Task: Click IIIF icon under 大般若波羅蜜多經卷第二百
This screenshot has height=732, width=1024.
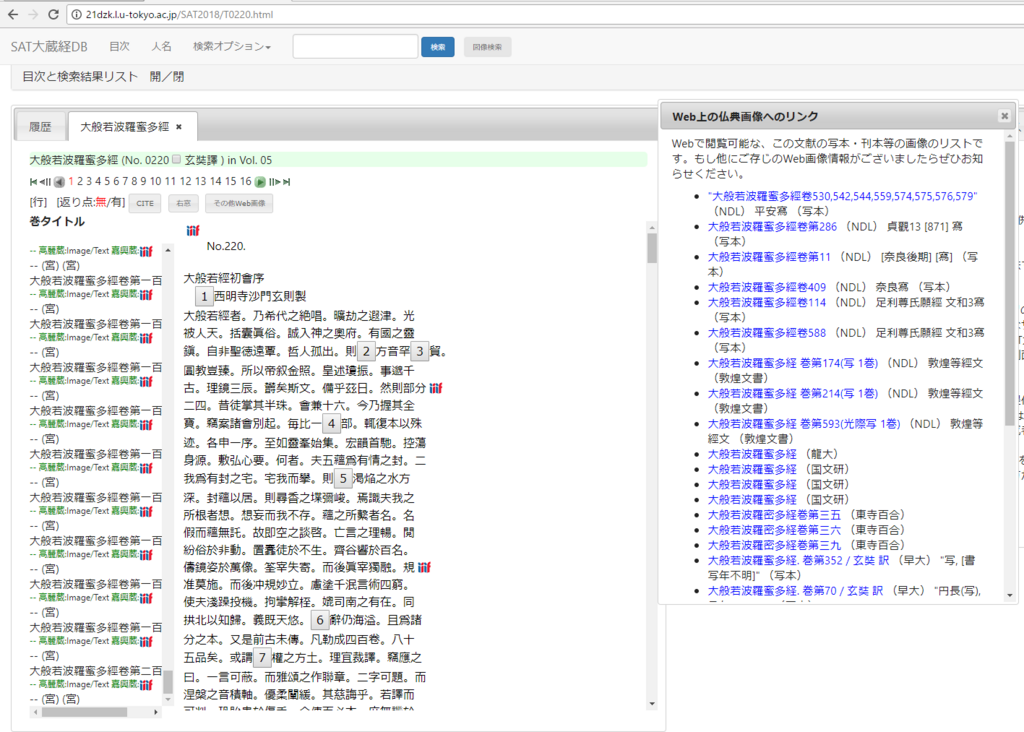Action: 146,684
